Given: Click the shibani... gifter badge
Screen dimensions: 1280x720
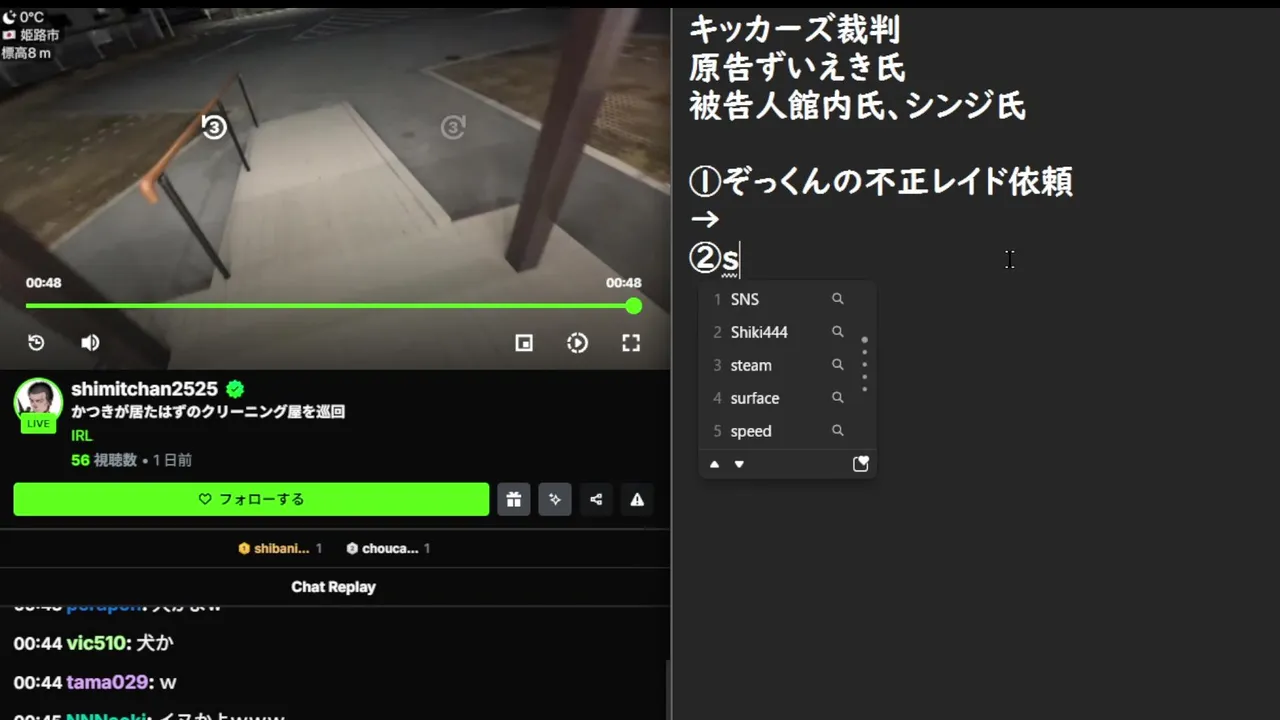Looking at the screenshot, I should [280, 548].
